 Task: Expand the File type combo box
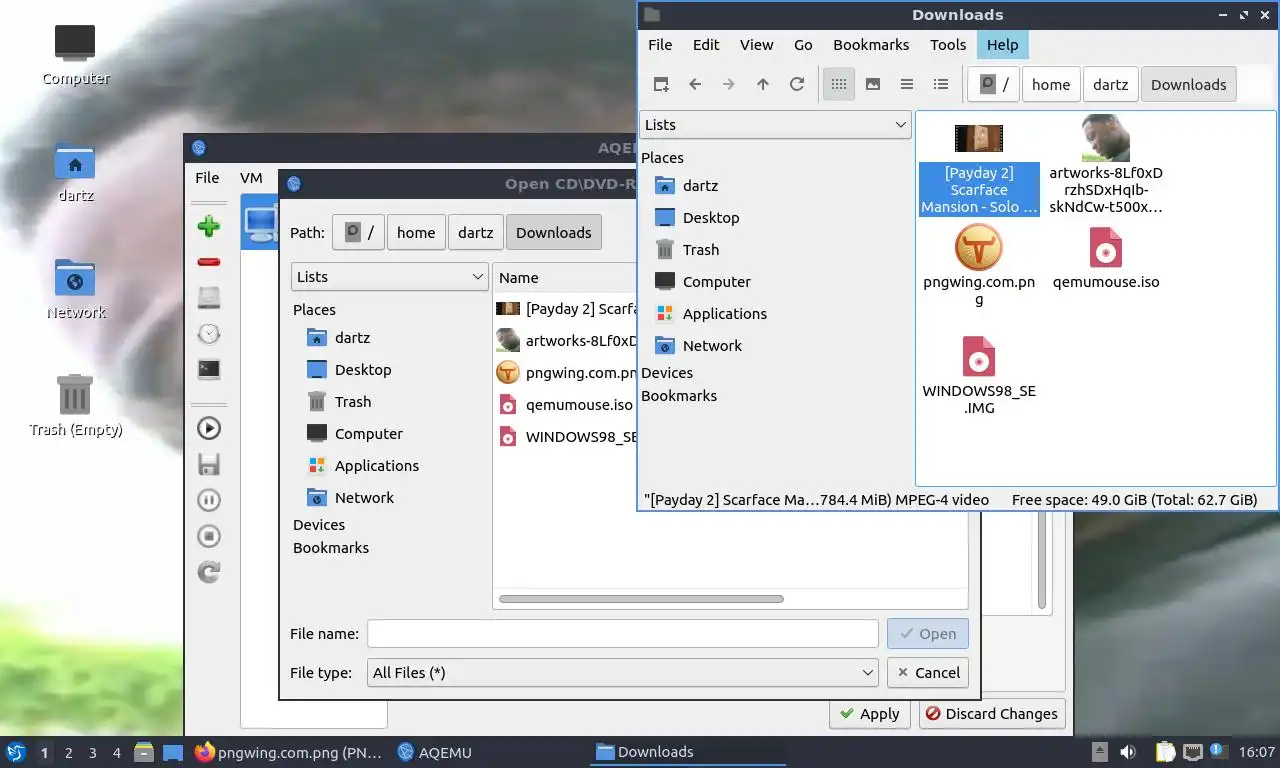coord(622,673)
